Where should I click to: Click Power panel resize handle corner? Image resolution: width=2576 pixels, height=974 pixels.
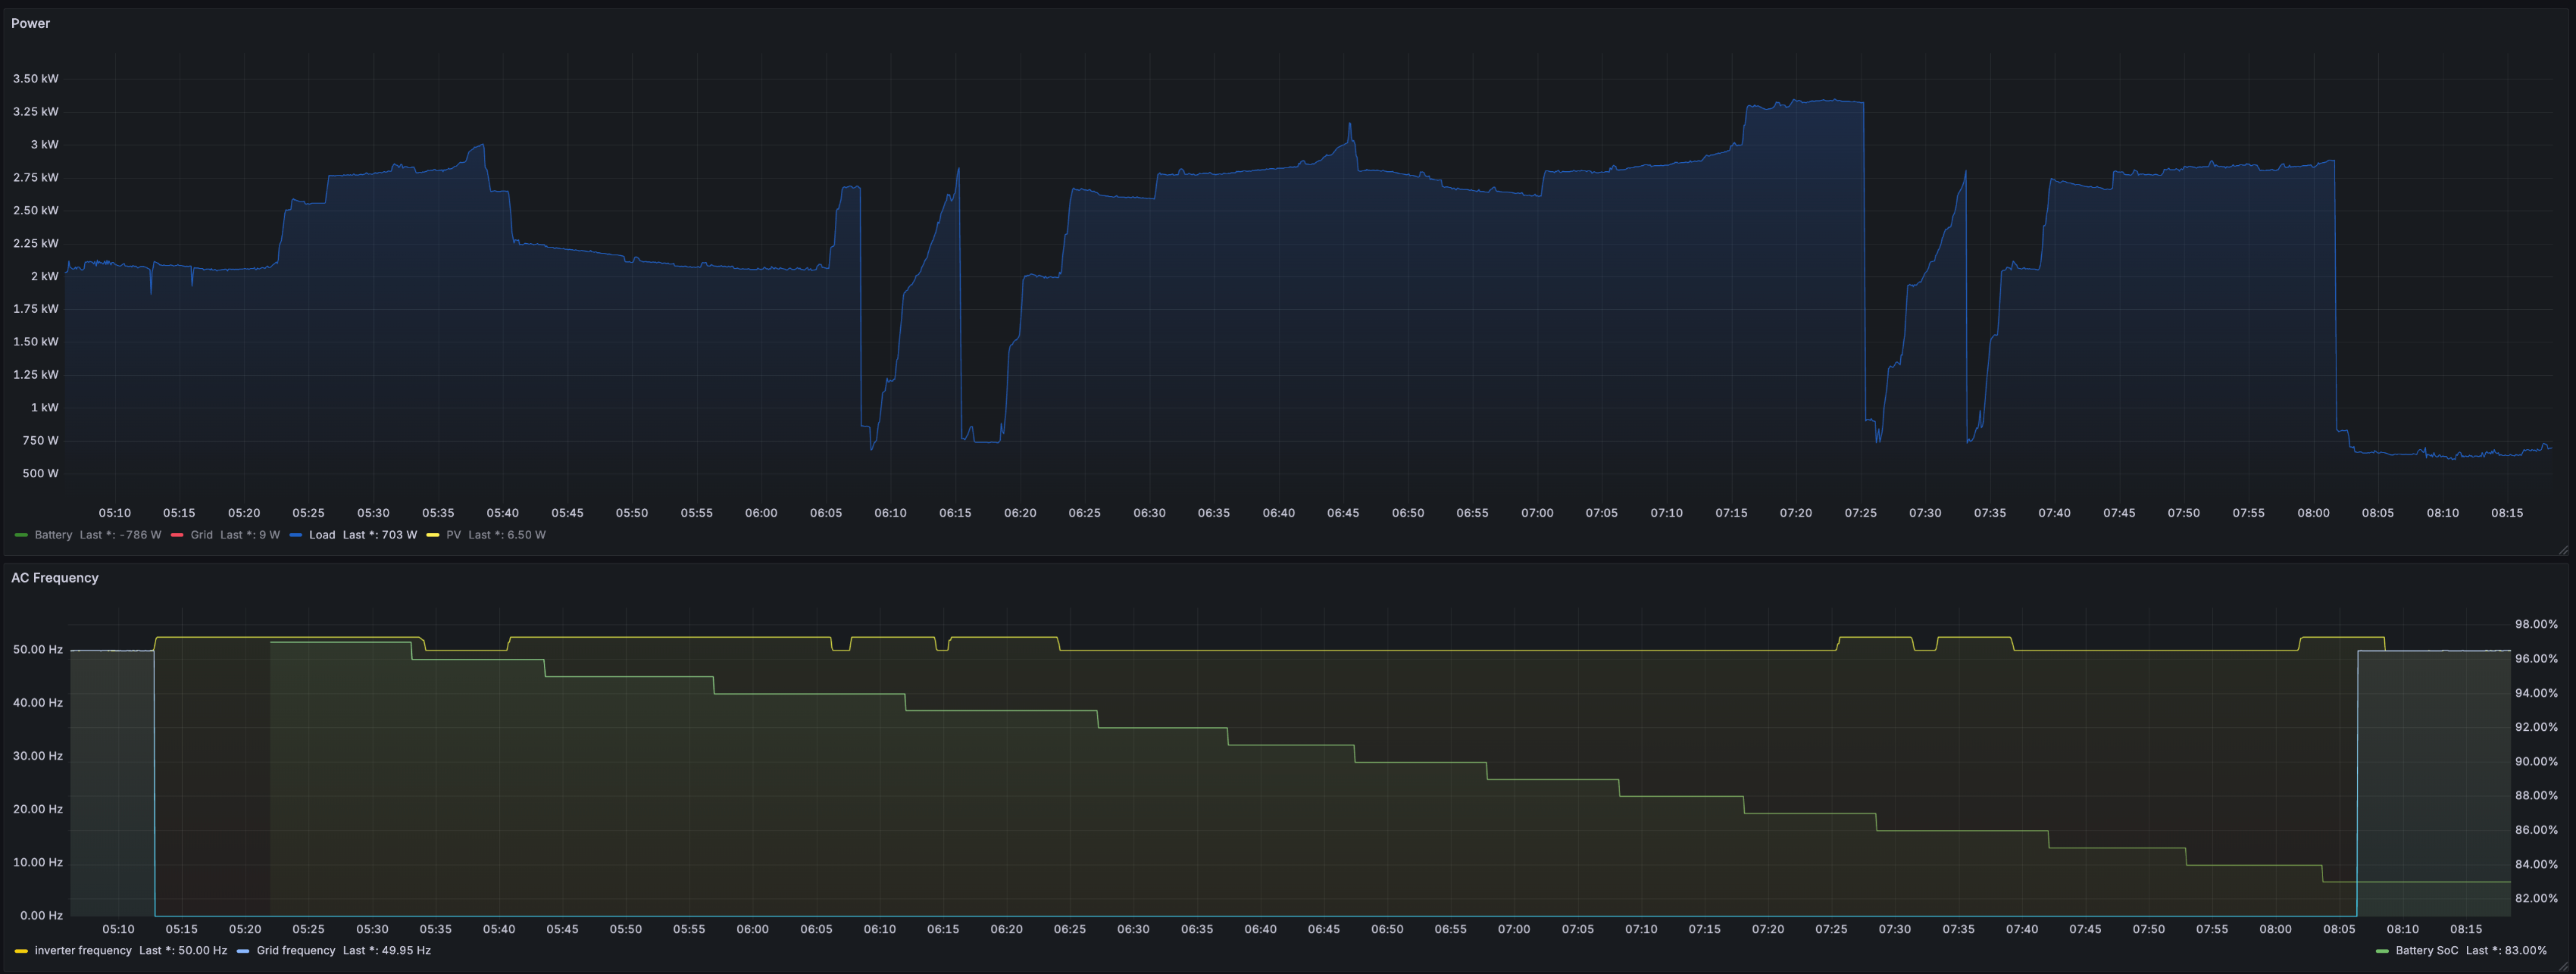[x=2563, y=550]
